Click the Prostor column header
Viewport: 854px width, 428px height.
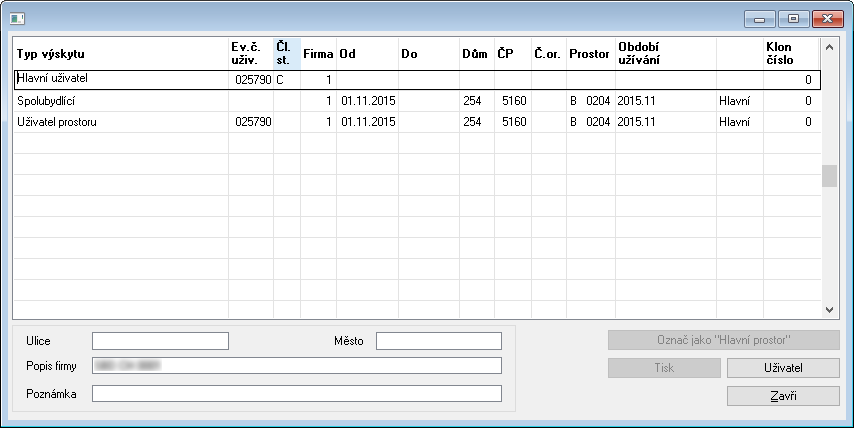point(591,53)
